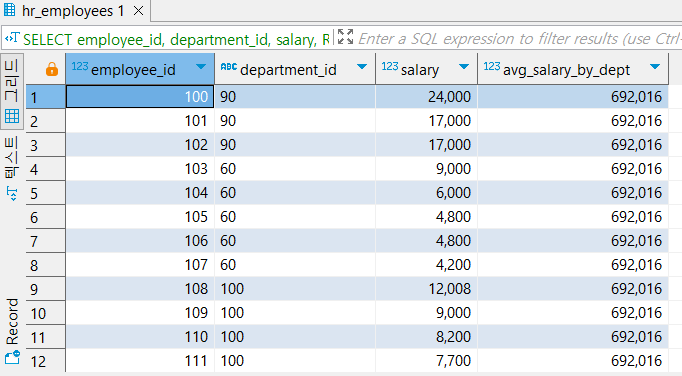Image resolution: width=682 pixels, height=376 pixels.
Task: Select salary cell 24,000
Action: pyautogui.click(x=426, y=97)
